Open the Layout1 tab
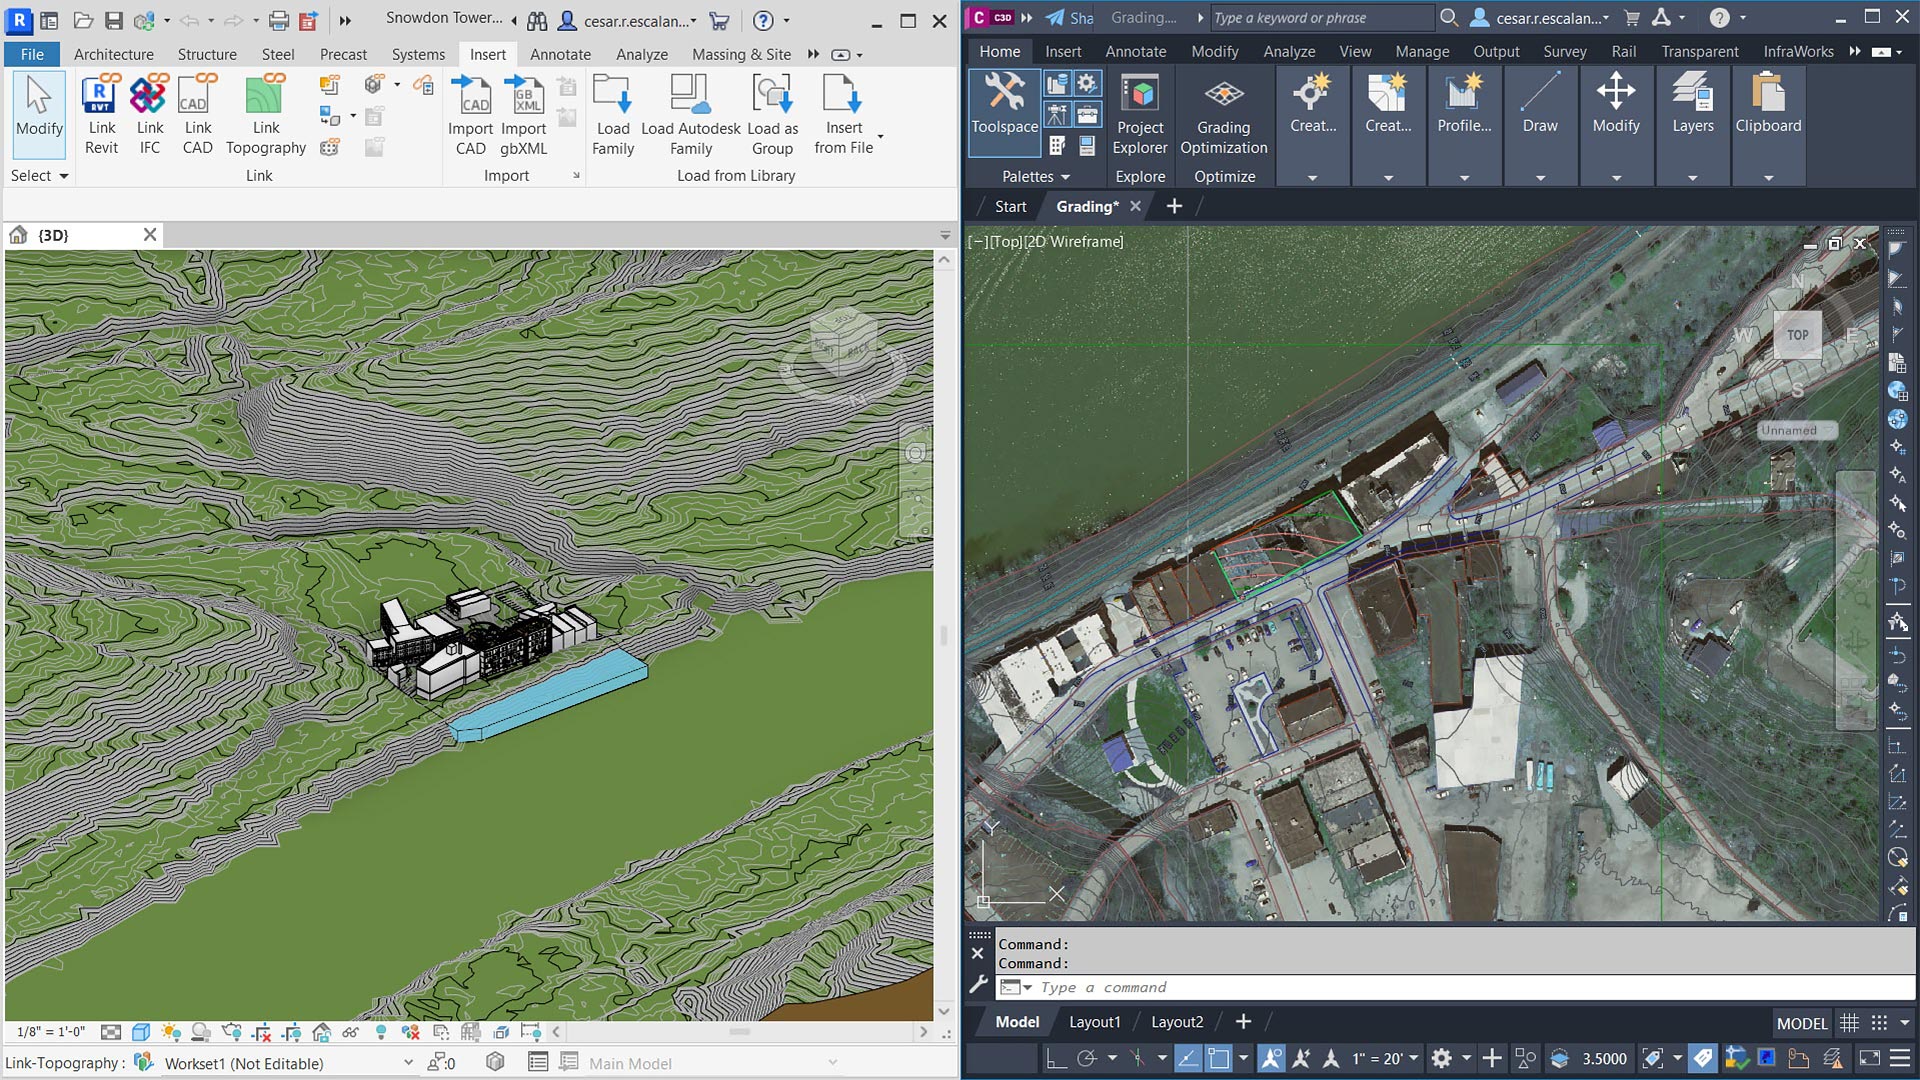 1094,1022
